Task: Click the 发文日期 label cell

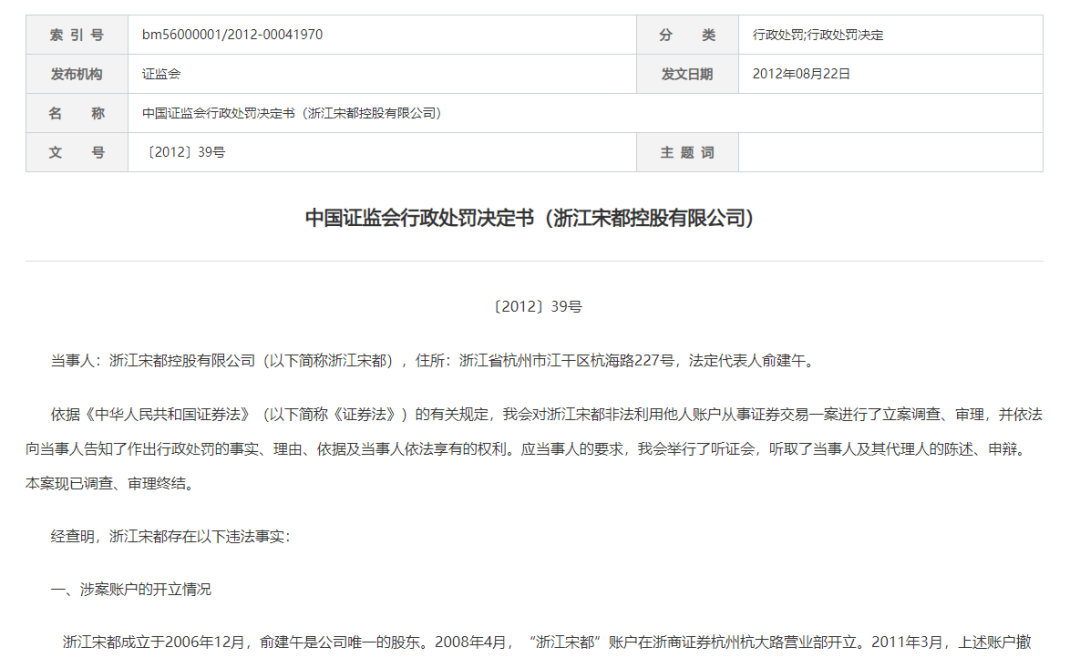Action: (x=687, y=74)
